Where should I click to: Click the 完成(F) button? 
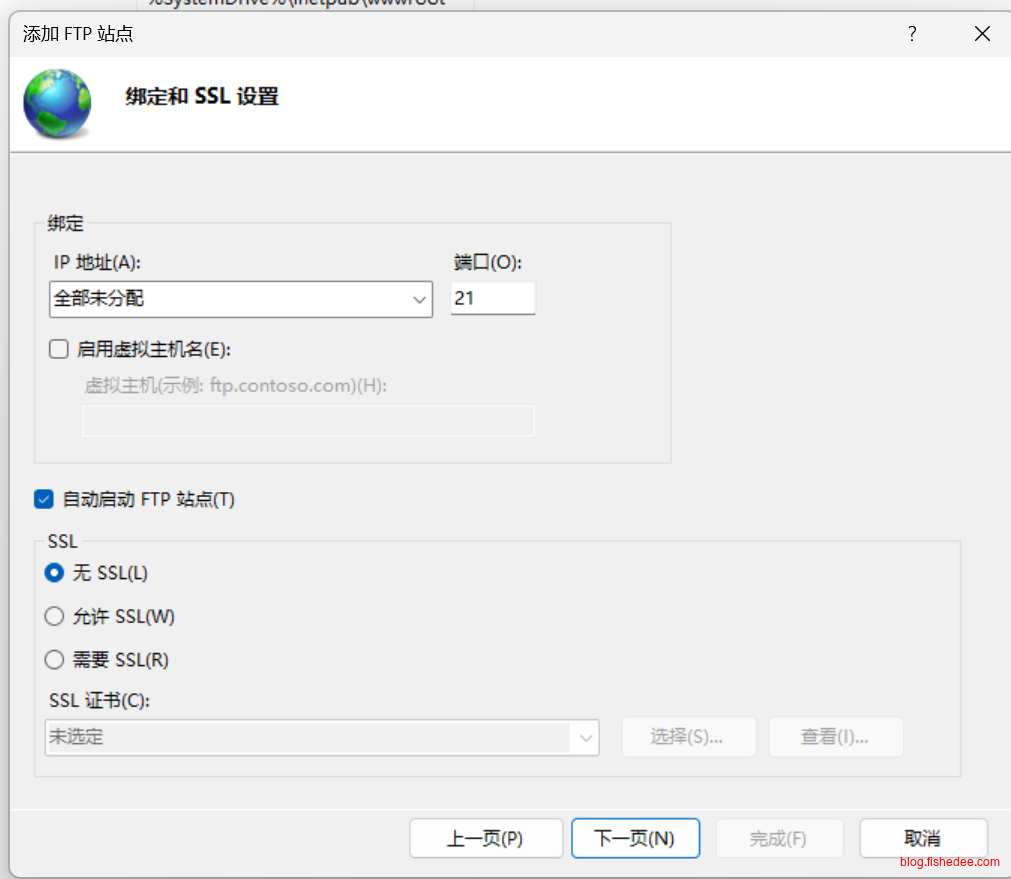click(778, 838)
